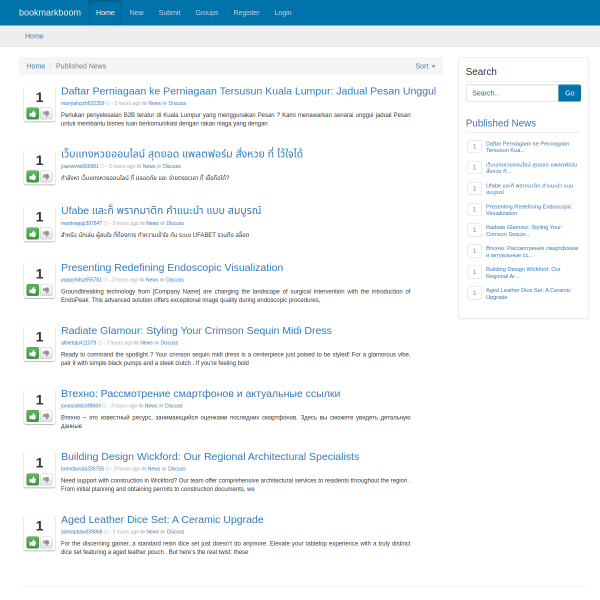This screenshot has width=600, height=600.
Task: Open the Sort dropdown
Action: point(425,66)
